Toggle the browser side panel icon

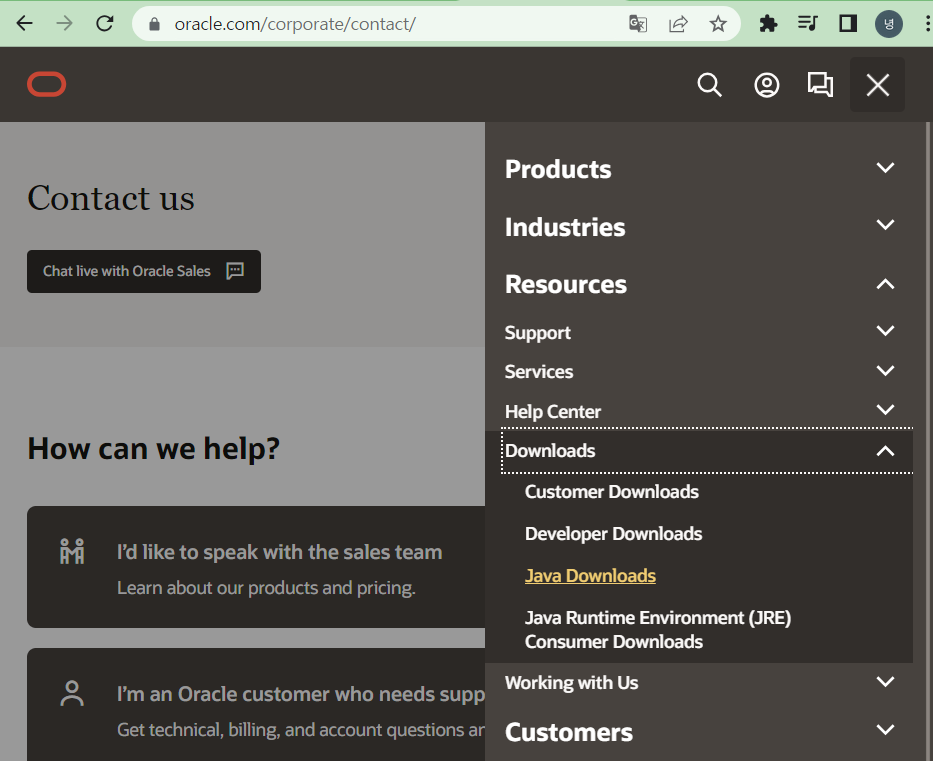848,24
